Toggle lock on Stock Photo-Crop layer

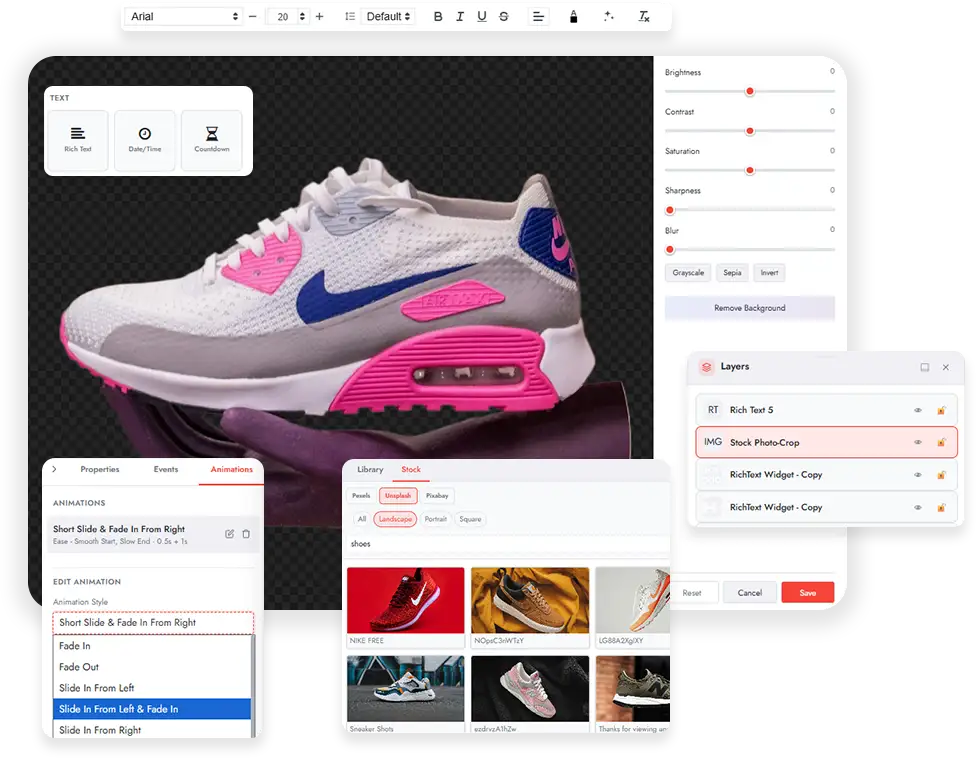tap(941, 442)
